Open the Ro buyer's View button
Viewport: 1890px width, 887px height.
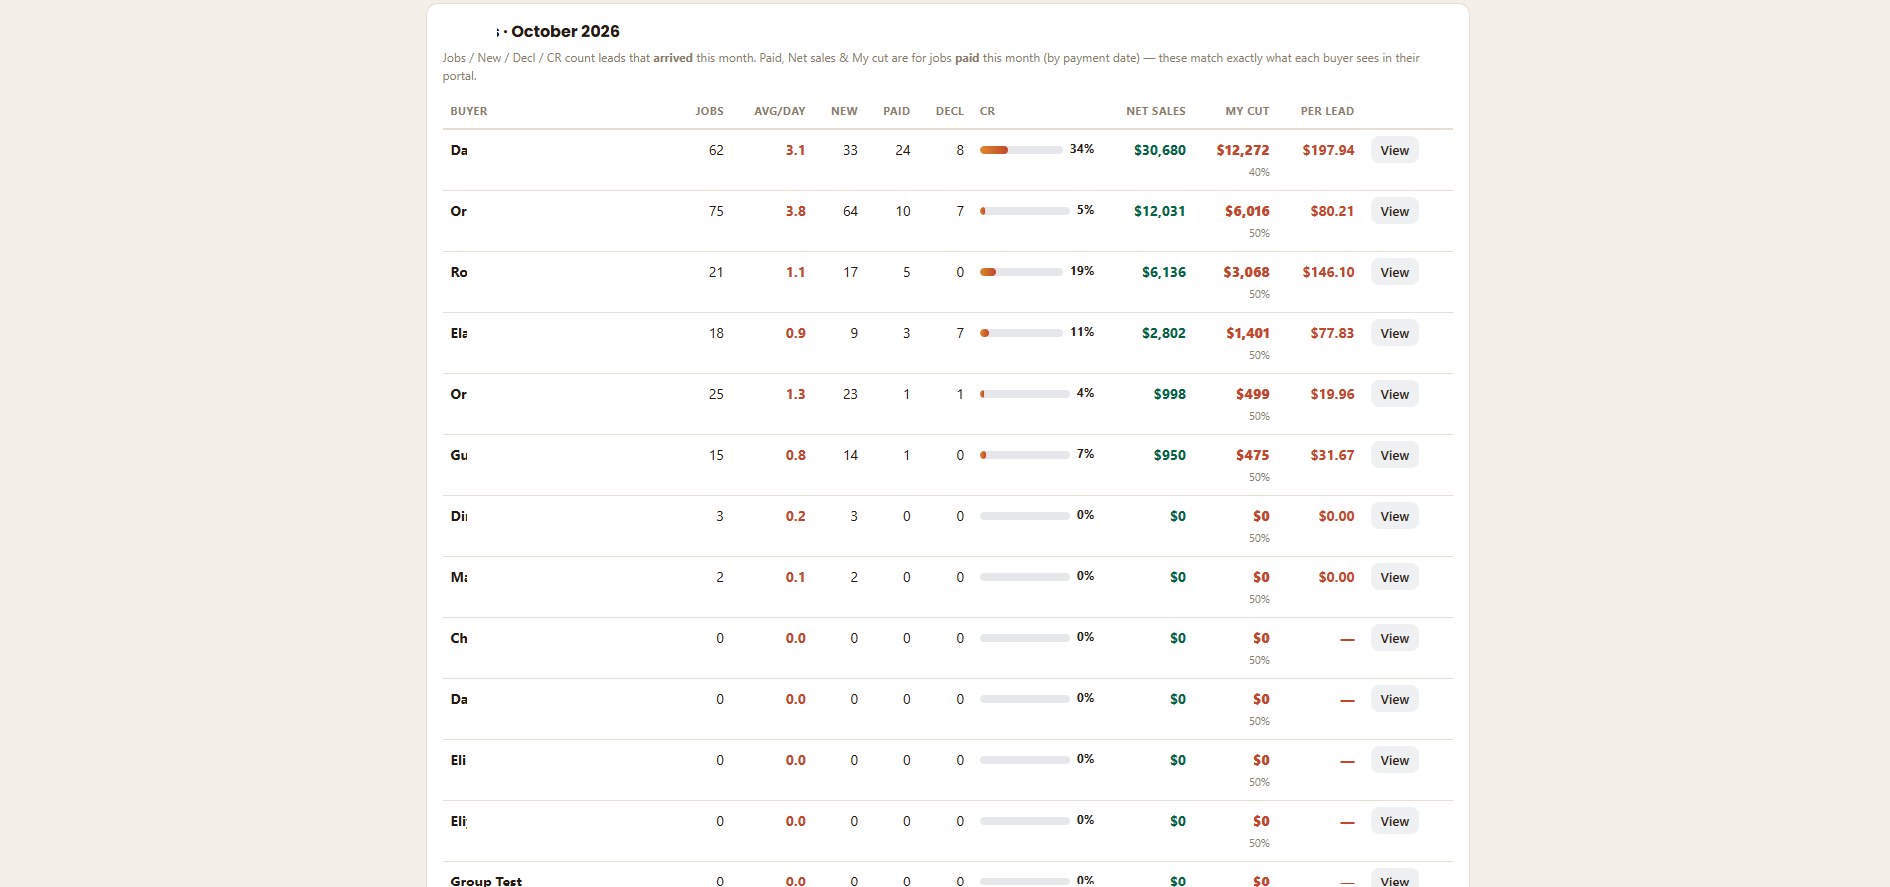pos(1394,272)
